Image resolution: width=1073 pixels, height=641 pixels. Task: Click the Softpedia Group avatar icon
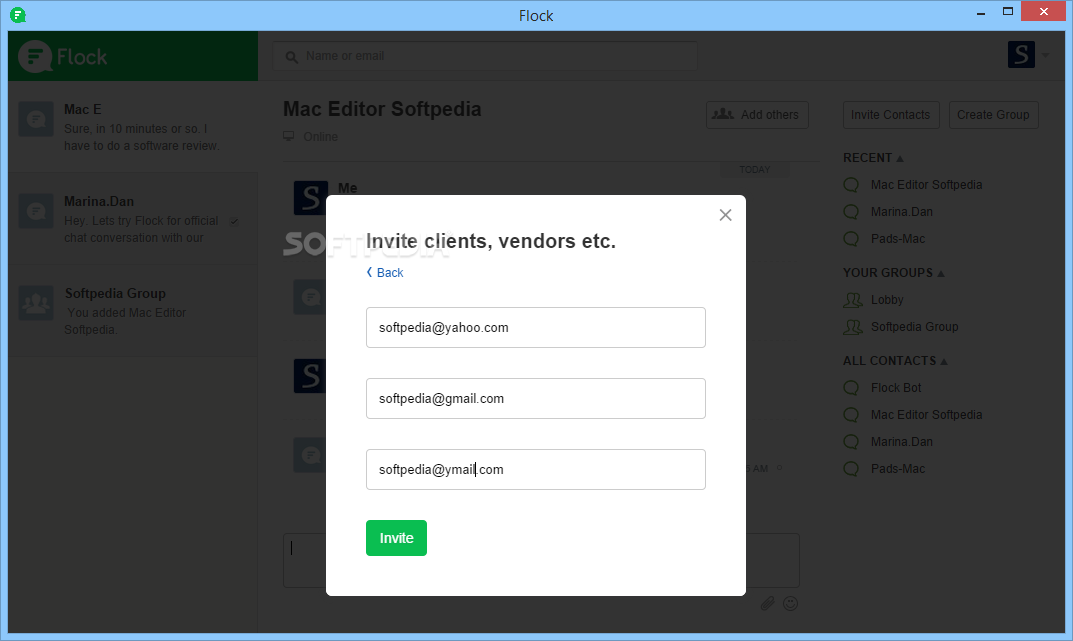pyautogui.click(x=36, y=303)
